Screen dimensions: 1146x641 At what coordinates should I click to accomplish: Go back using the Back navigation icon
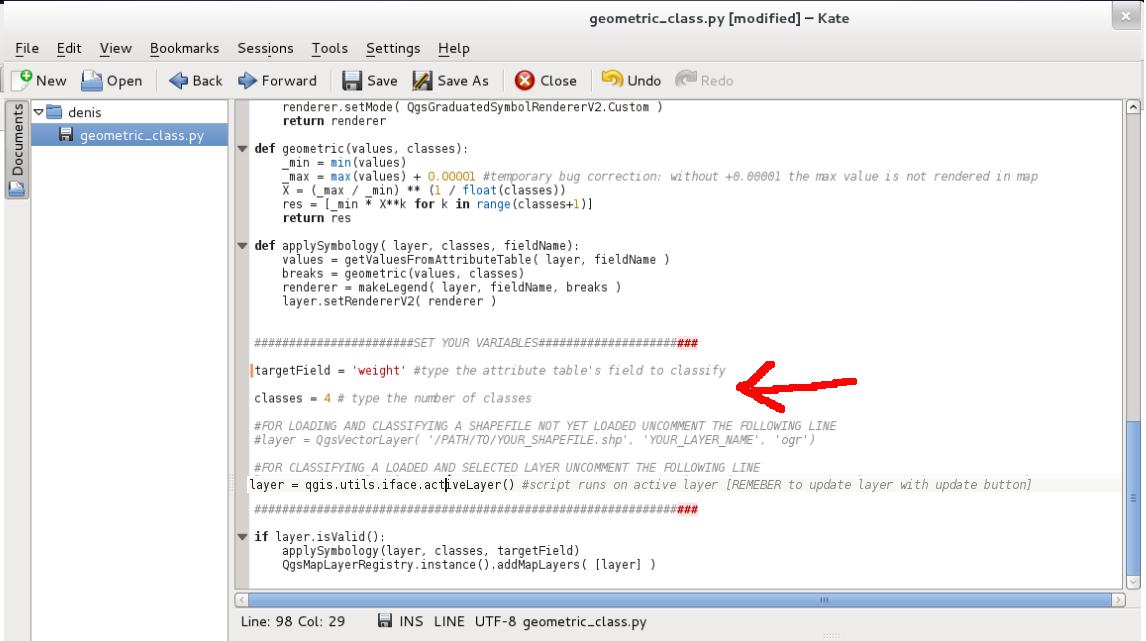[195, 80]
